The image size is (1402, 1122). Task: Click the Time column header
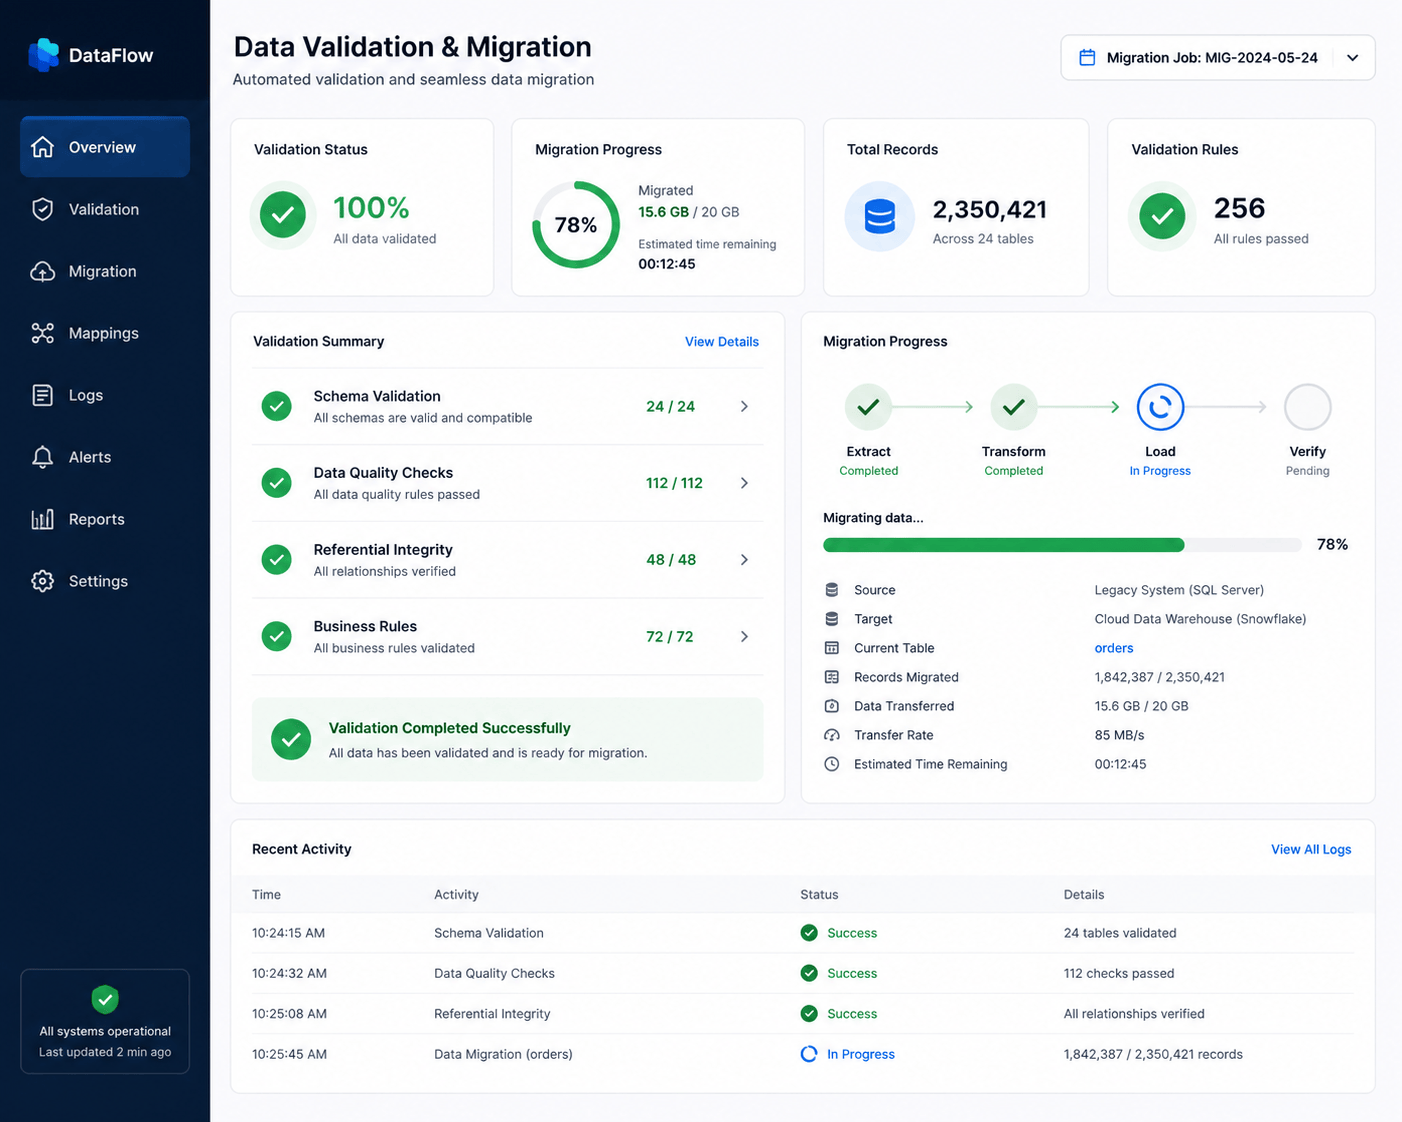[x=266, y=894]
